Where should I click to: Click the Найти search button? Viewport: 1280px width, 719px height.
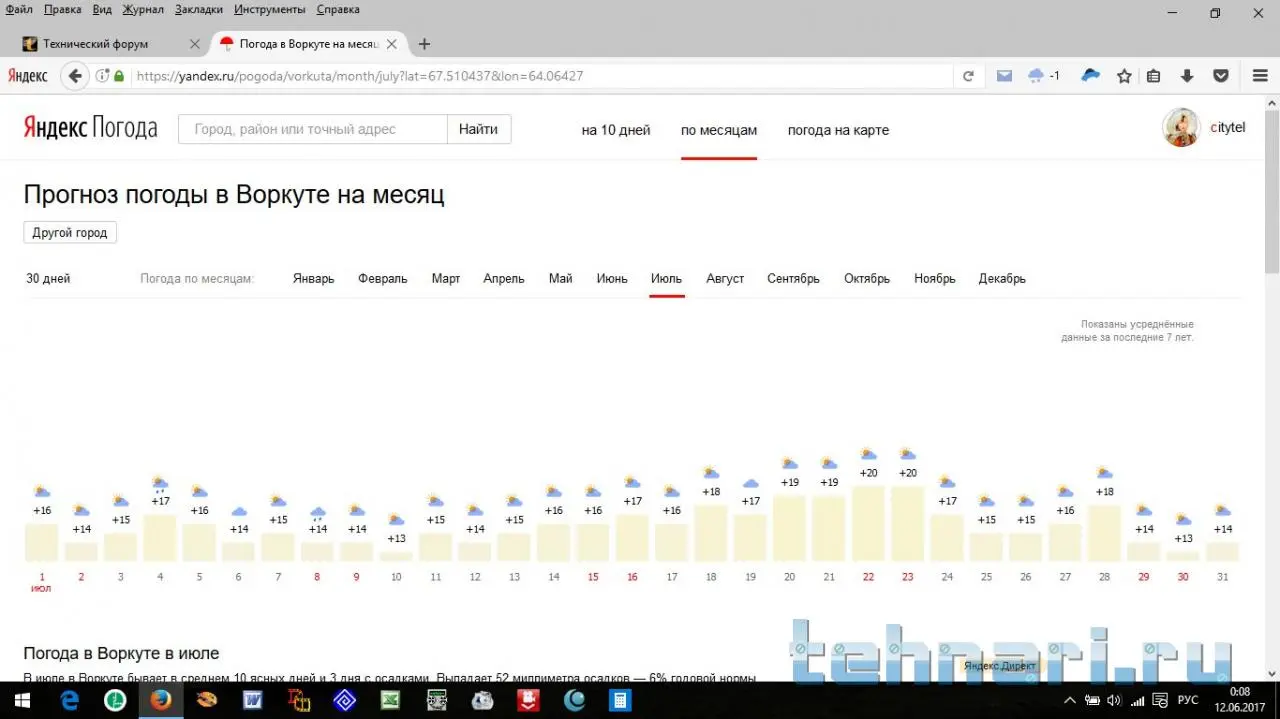[x=479, y=129]
